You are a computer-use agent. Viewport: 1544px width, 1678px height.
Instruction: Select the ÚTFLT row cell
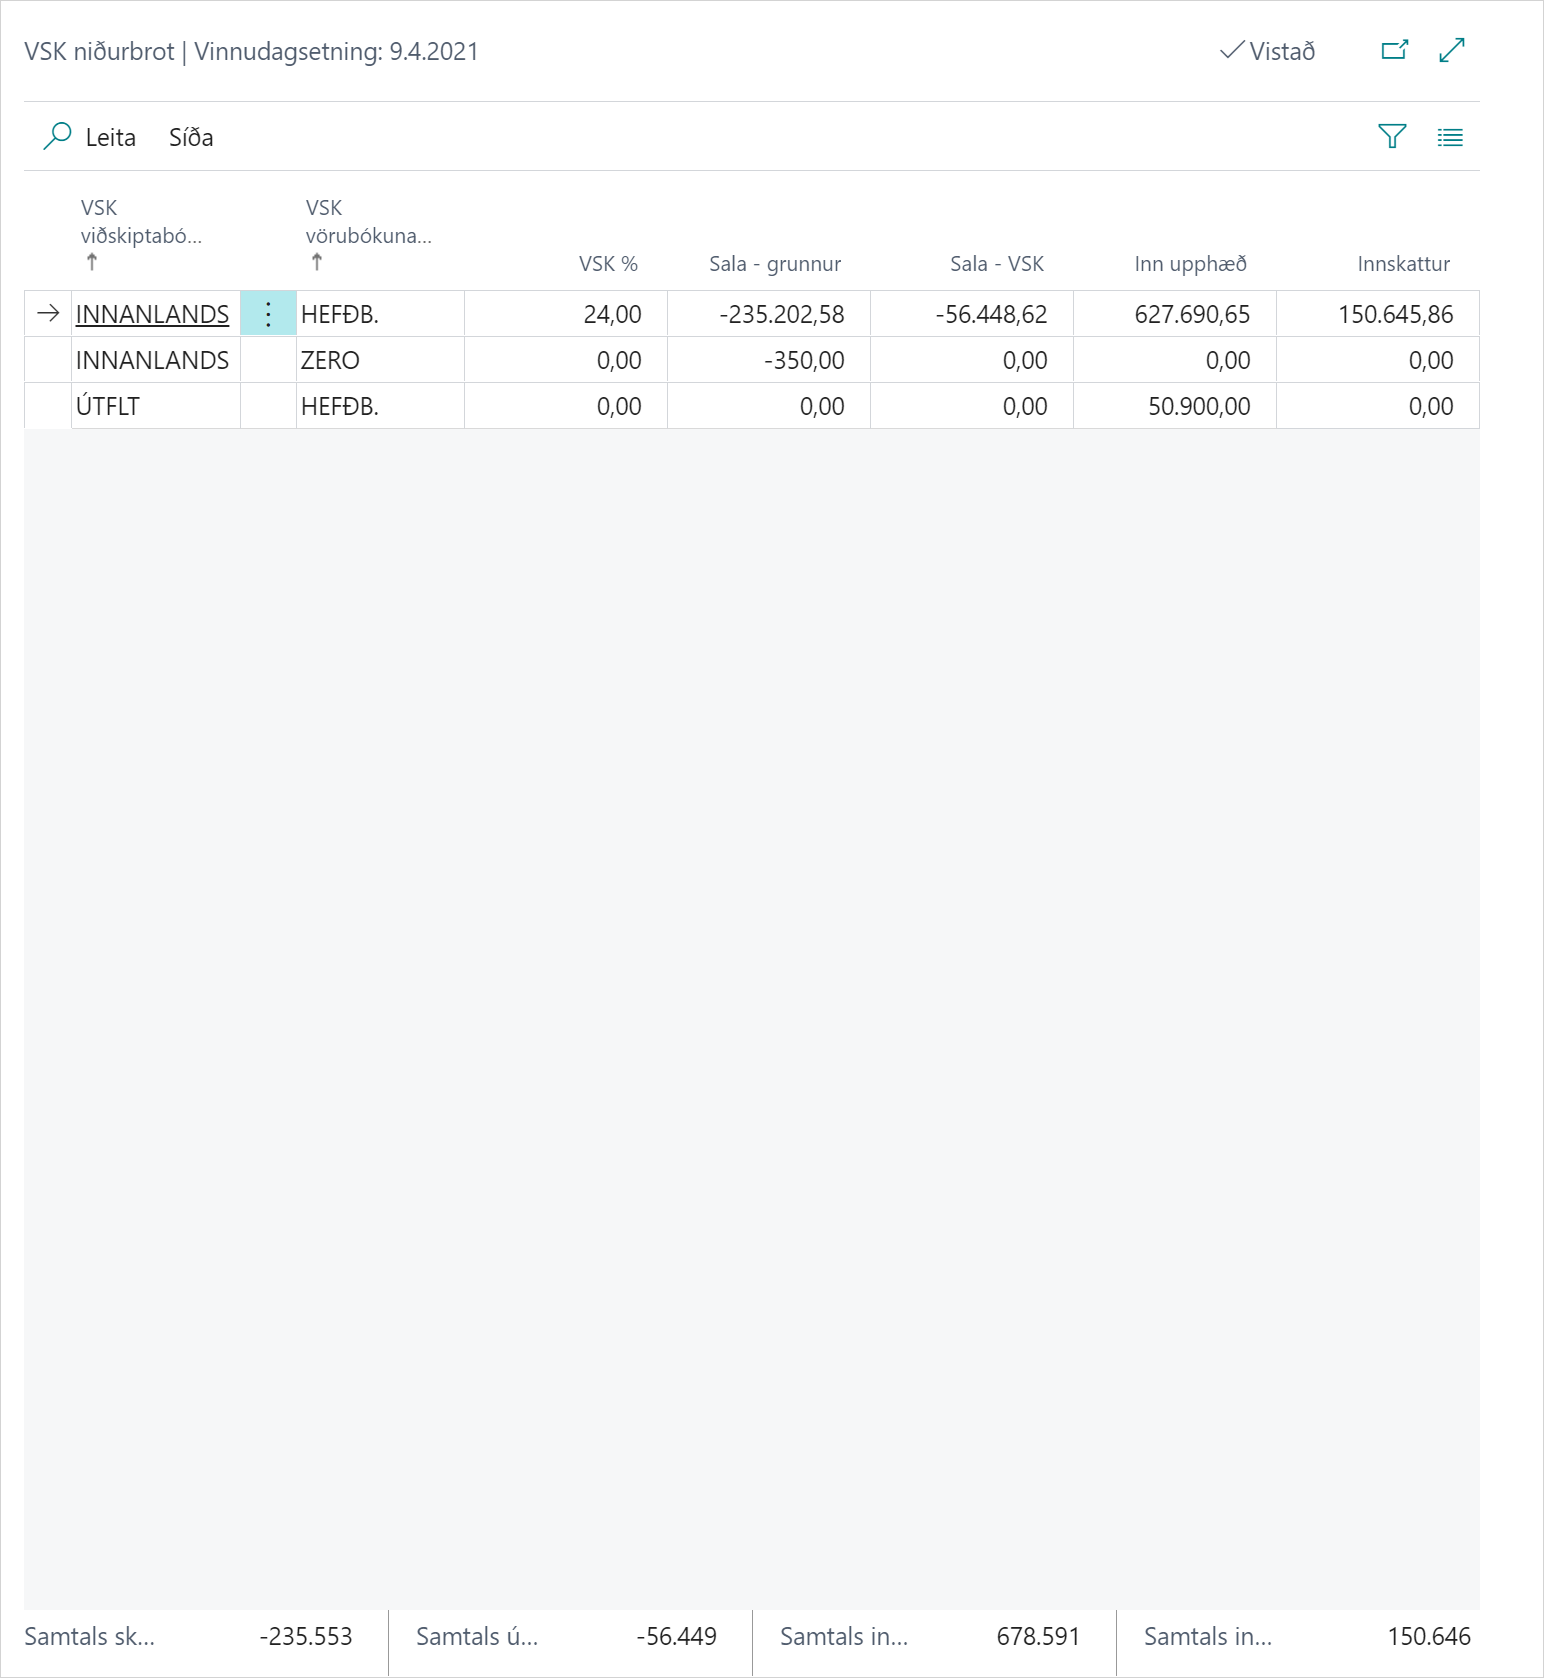tap(108, 406)
